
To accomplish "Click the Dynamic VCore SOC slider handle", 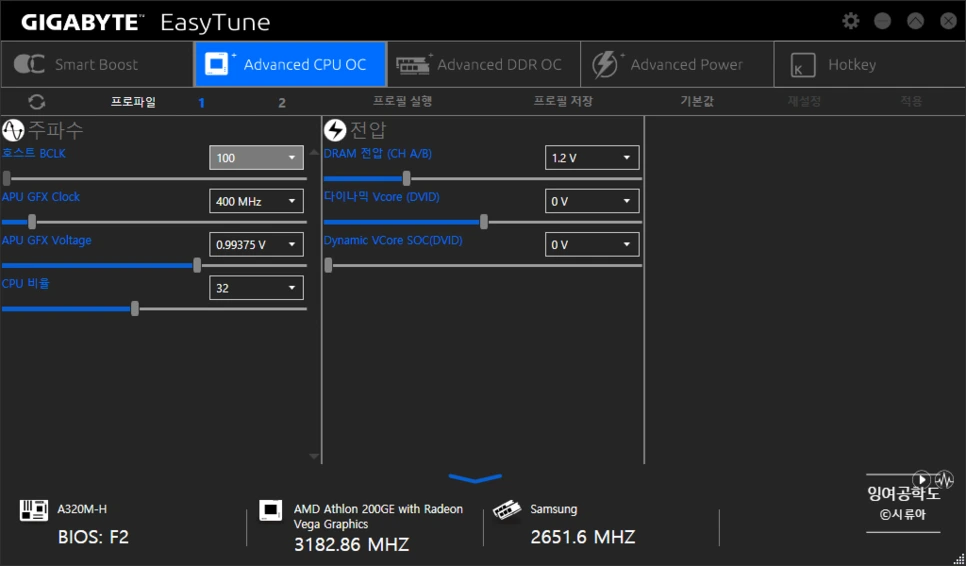I will tap(328, 265).
